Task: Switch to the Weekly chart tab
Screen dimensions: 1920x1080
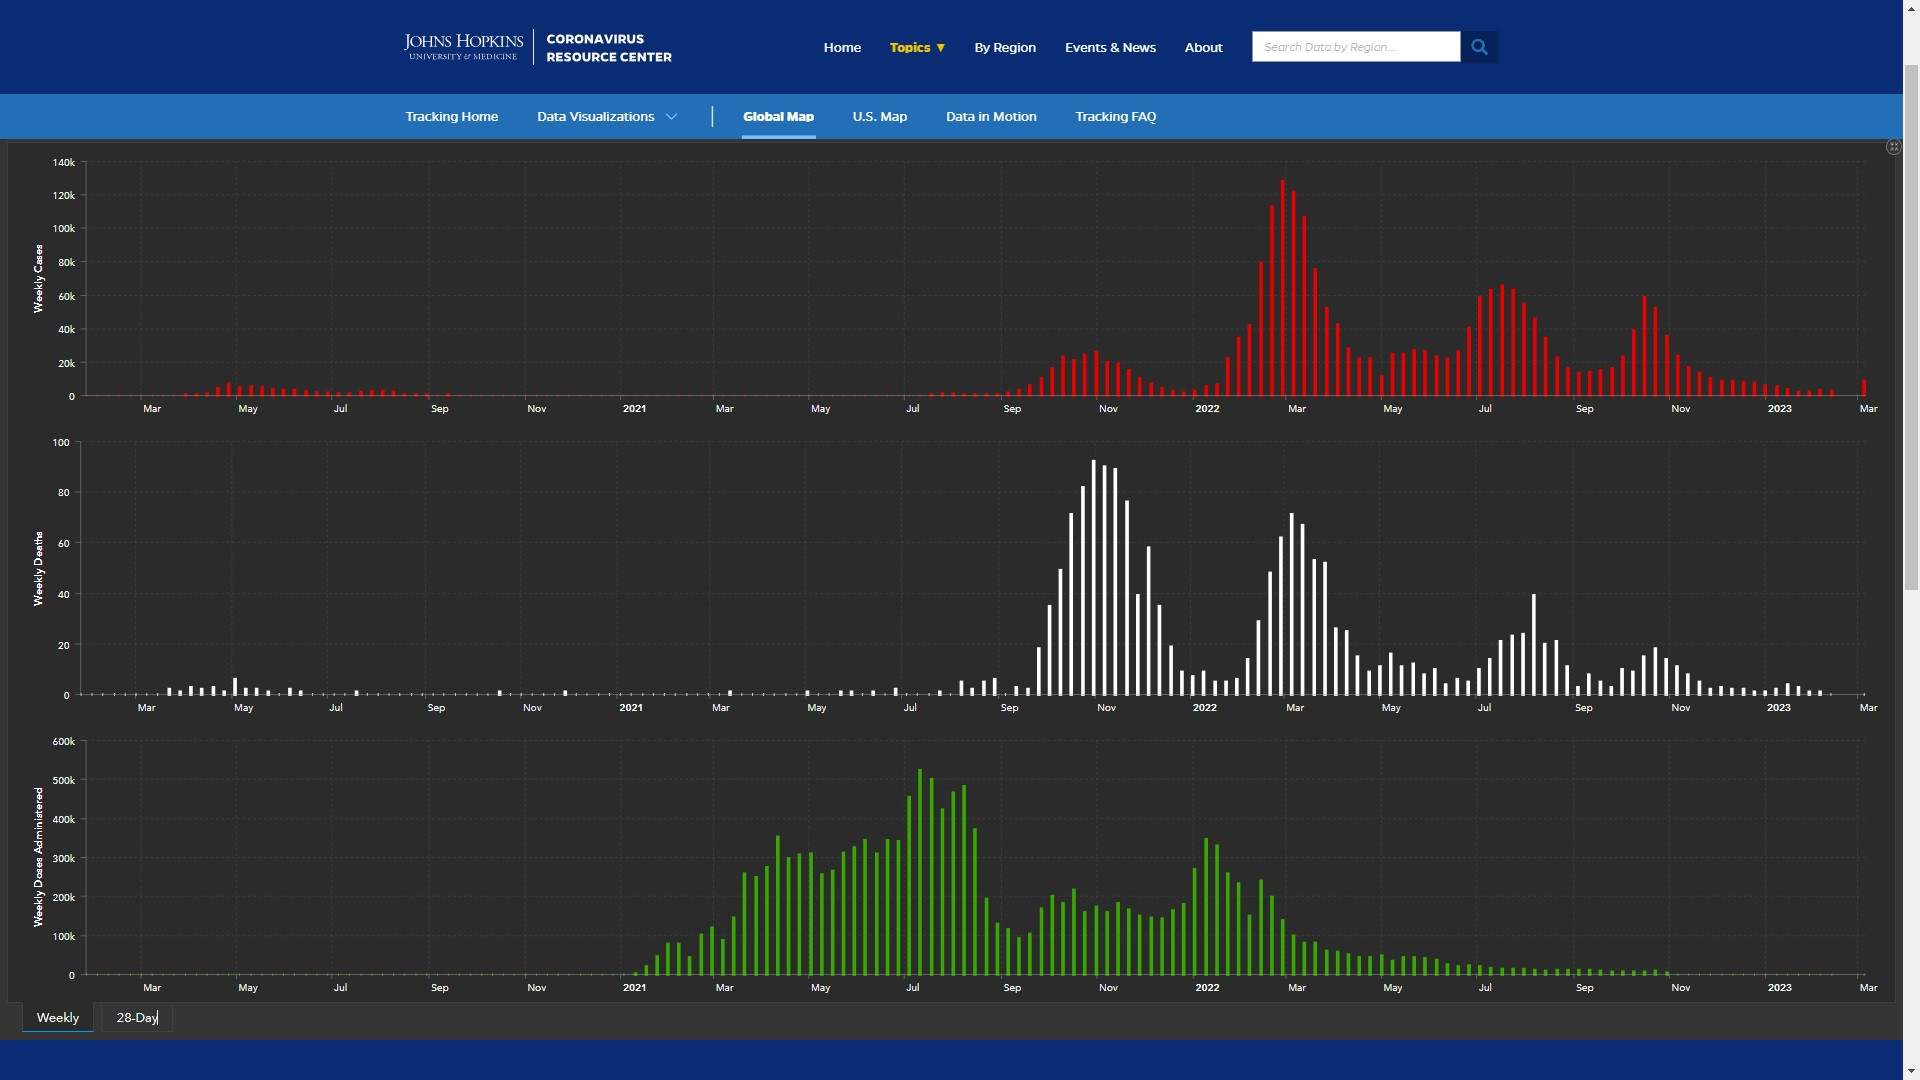Action: 57,1018
